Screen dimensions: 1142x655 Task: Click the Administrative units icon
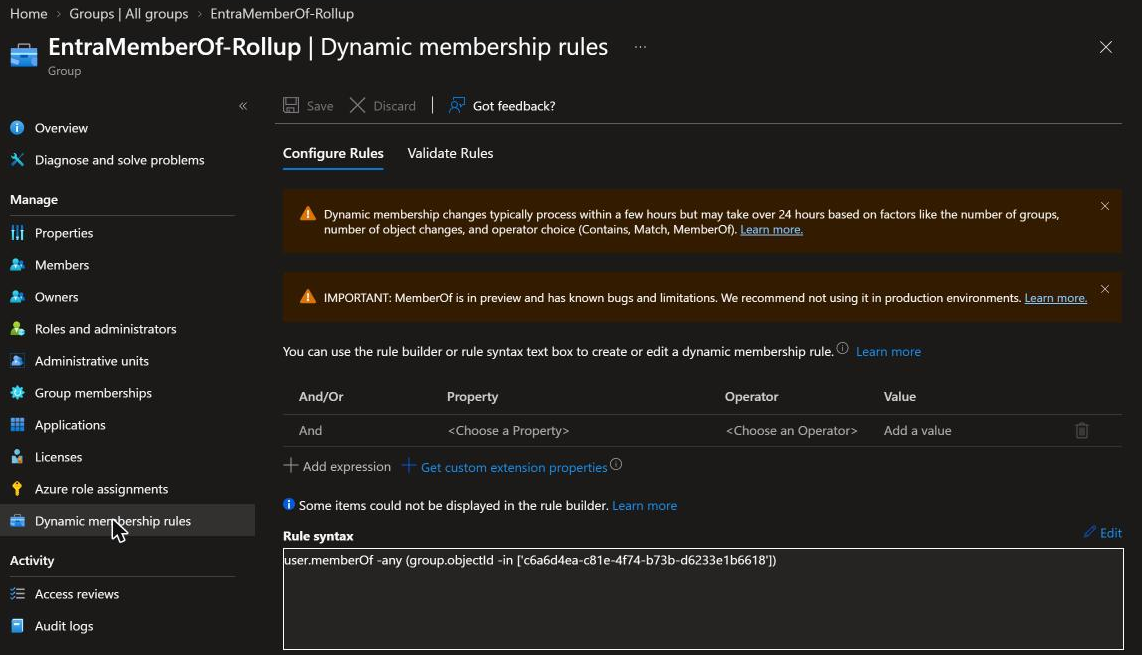17,361
